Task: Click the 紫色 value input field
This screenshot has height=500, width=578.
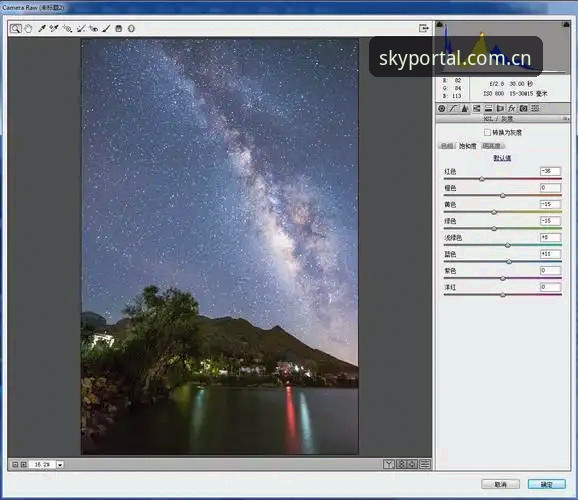Action: tap(550, 270)
